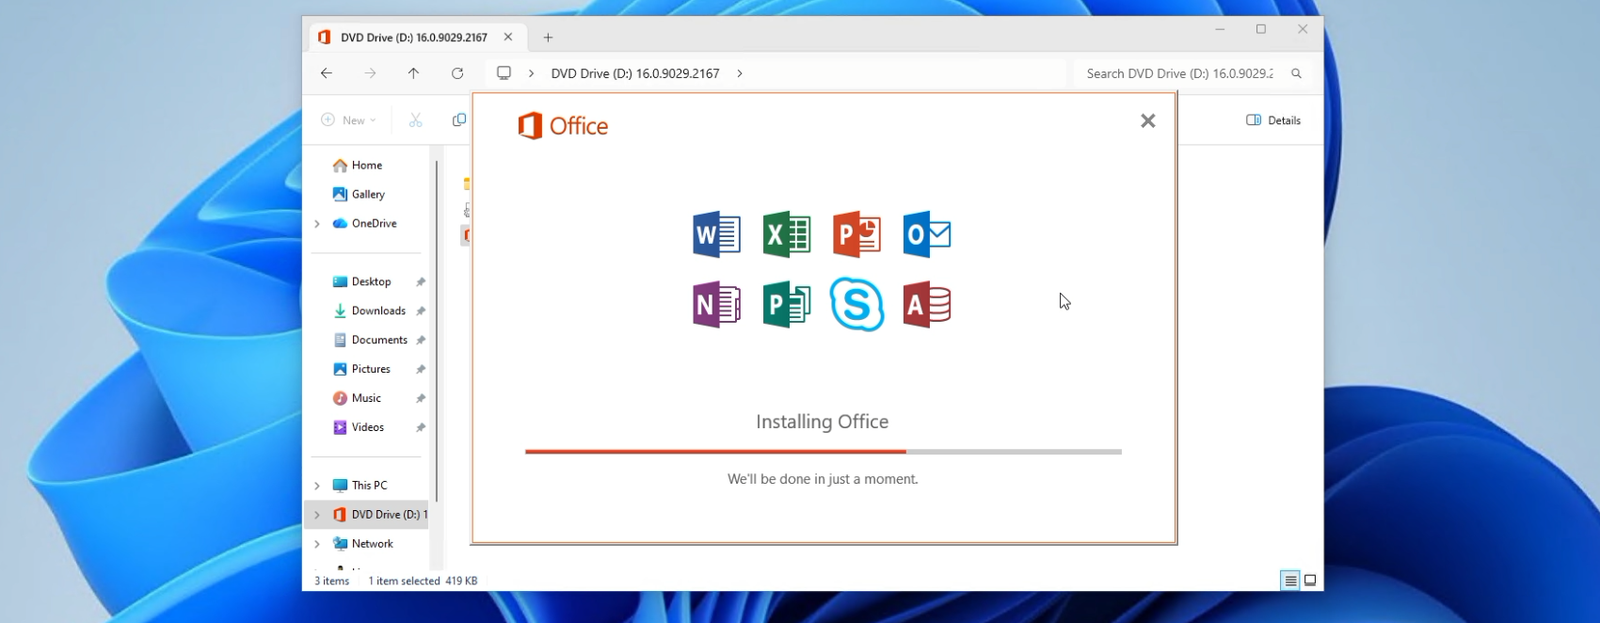Open Music quick access folder
1600x623 pixels.
[366, 398]
